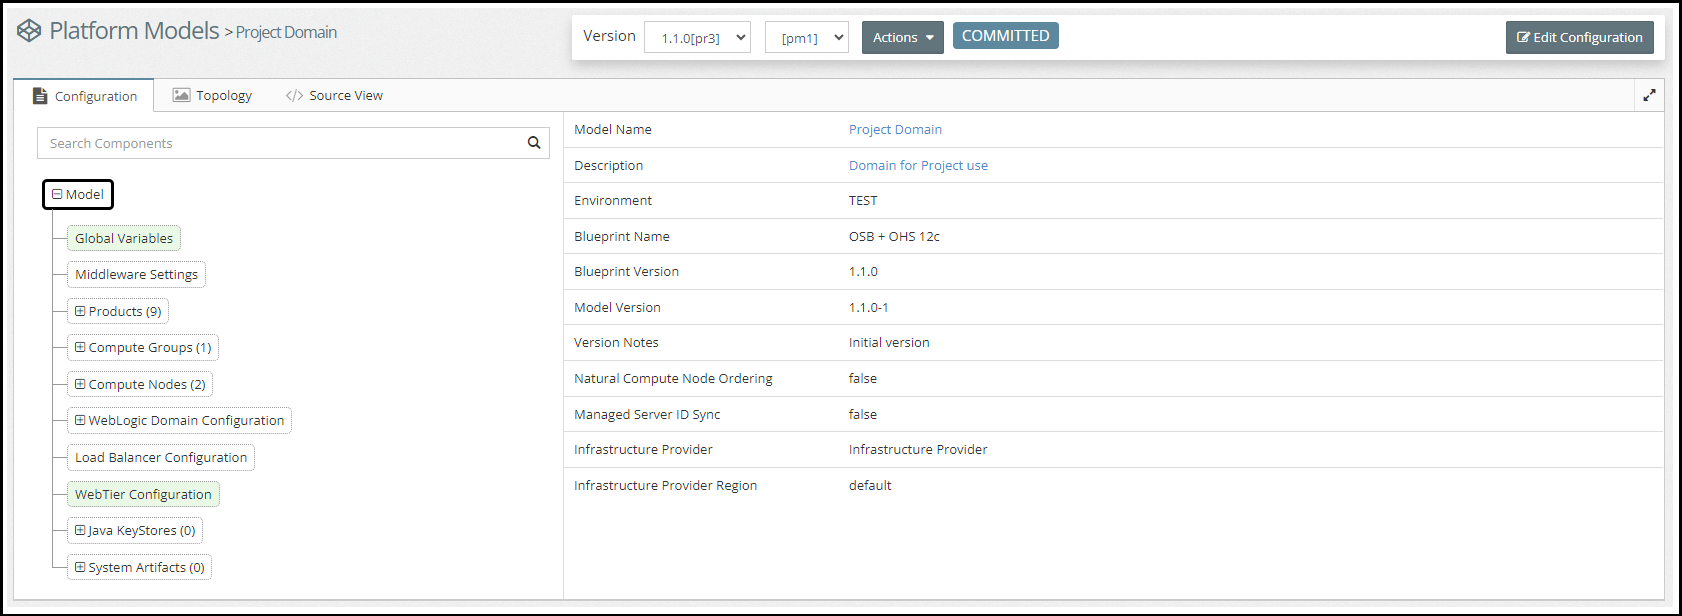Expand WebLogic Domain Configuration node
The image size is (1682, 616).
tap(80, 420)
